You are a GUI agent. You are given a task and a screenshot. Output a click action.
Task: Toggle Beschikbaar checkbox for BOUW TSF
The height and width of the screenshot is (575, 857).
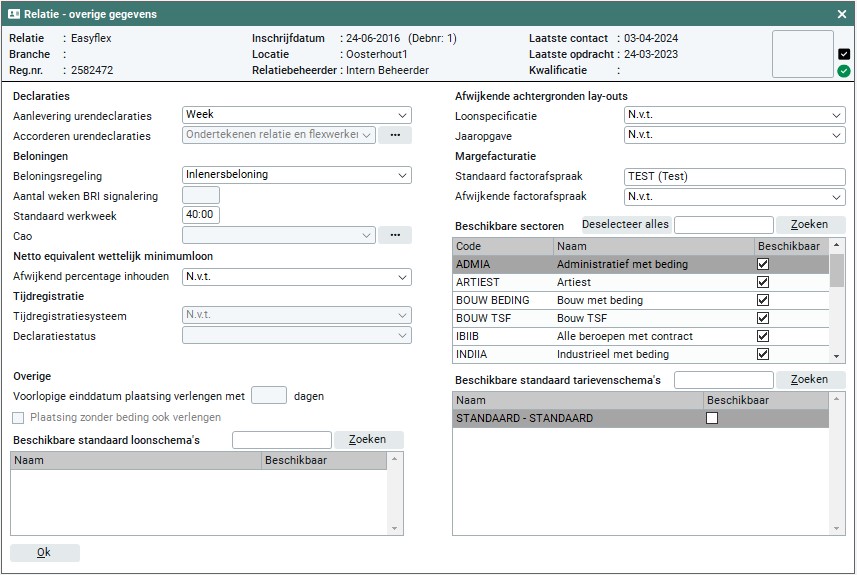(763, 318)
